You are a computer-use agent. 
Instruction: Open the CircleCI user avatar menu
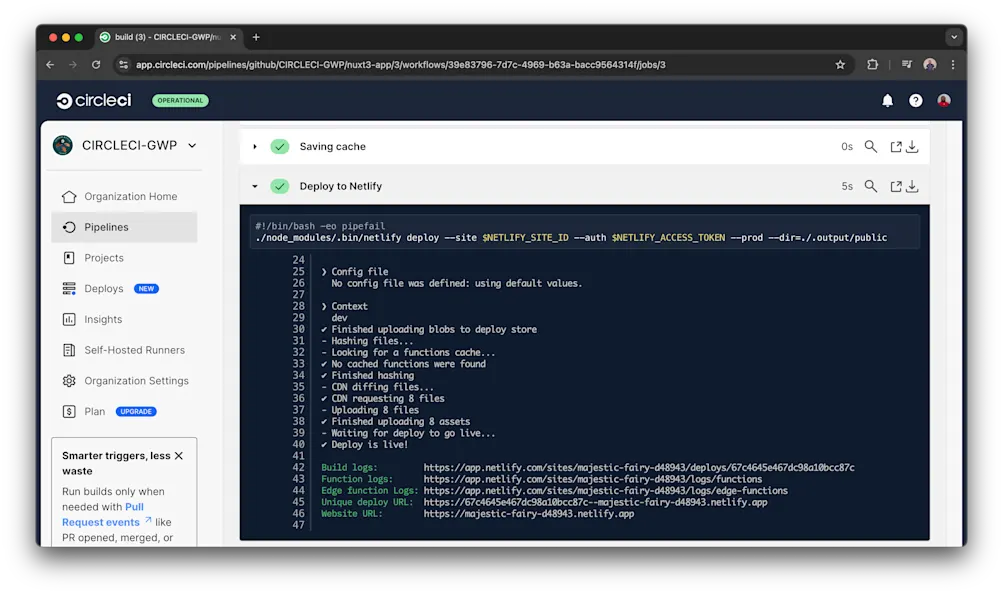(944, 100)
